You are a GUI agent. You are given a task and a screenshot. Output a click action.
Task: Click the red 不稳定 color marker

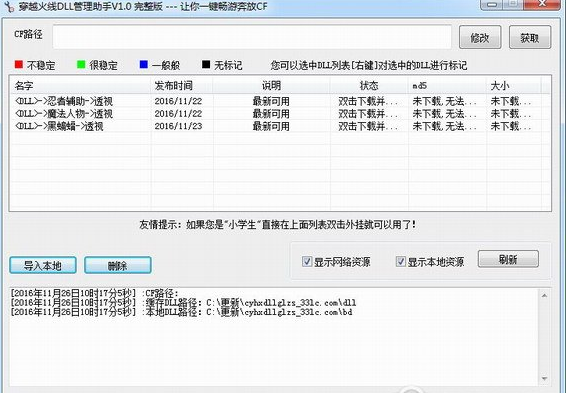click(18, 64)
